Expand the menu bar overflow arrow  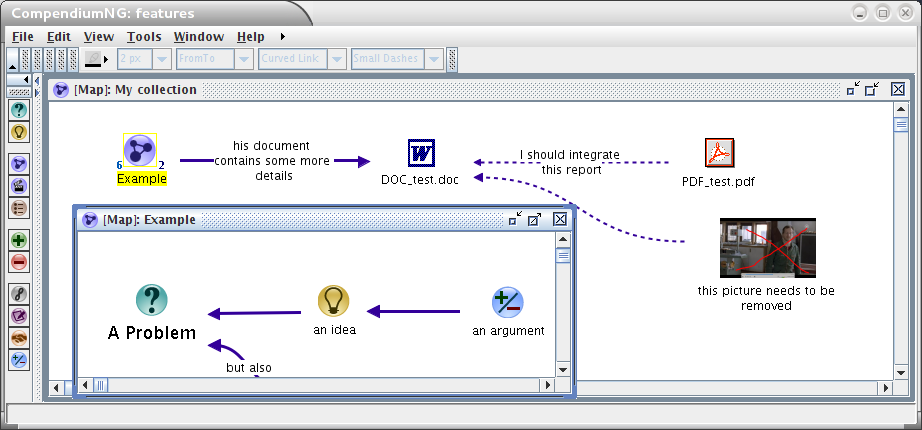tap(283, 36)
